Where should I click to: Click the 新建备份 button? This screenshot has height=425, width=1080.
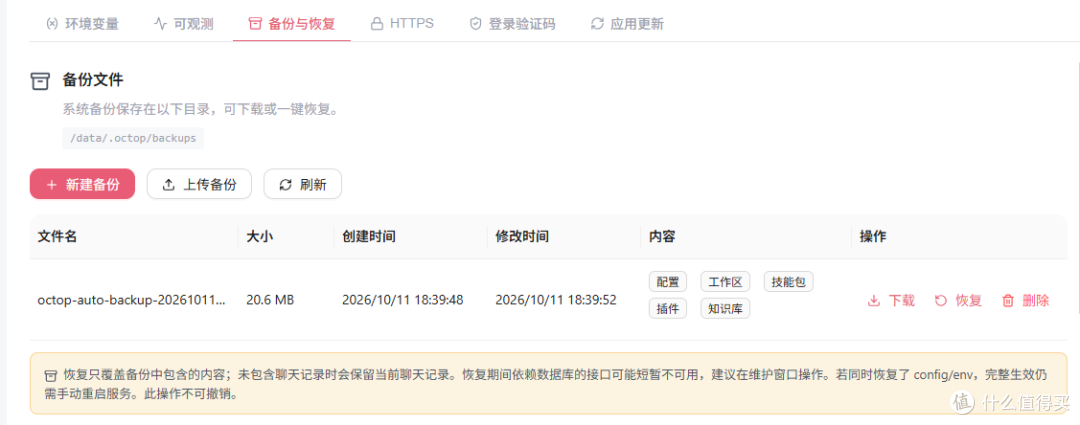click(x=82, y=184)
